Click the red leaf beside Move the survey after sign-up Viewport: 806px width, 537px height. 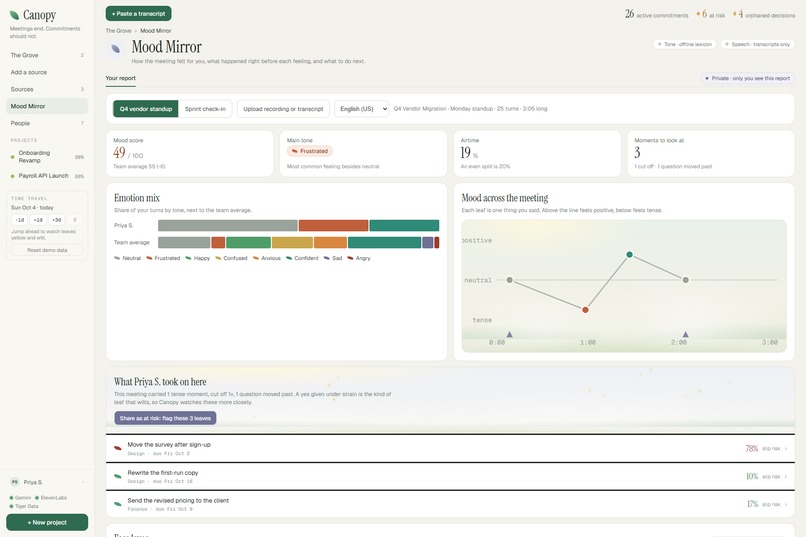[x=118, y=448]
